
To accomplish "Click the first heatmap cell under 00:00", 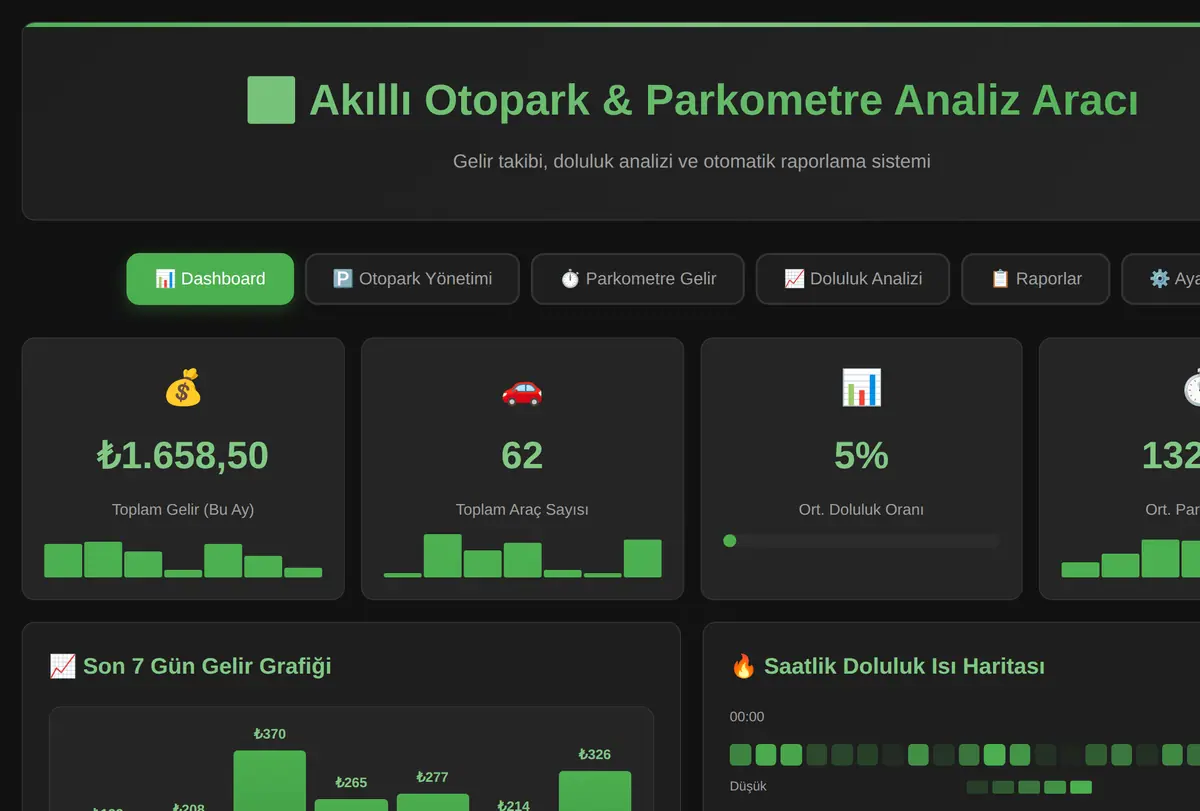I will pos(740,755).
